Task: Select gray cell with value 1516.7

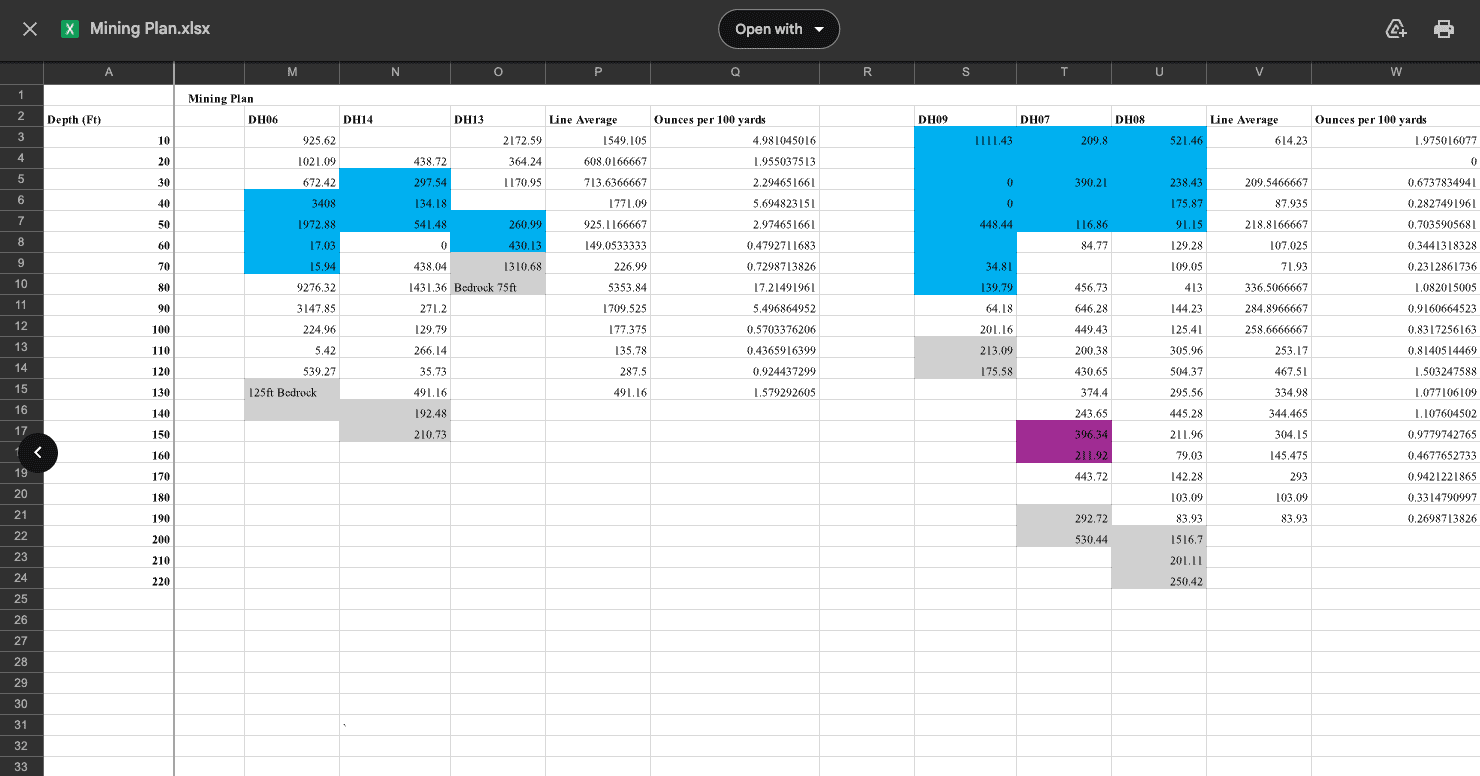Action: click(1158, 539)
